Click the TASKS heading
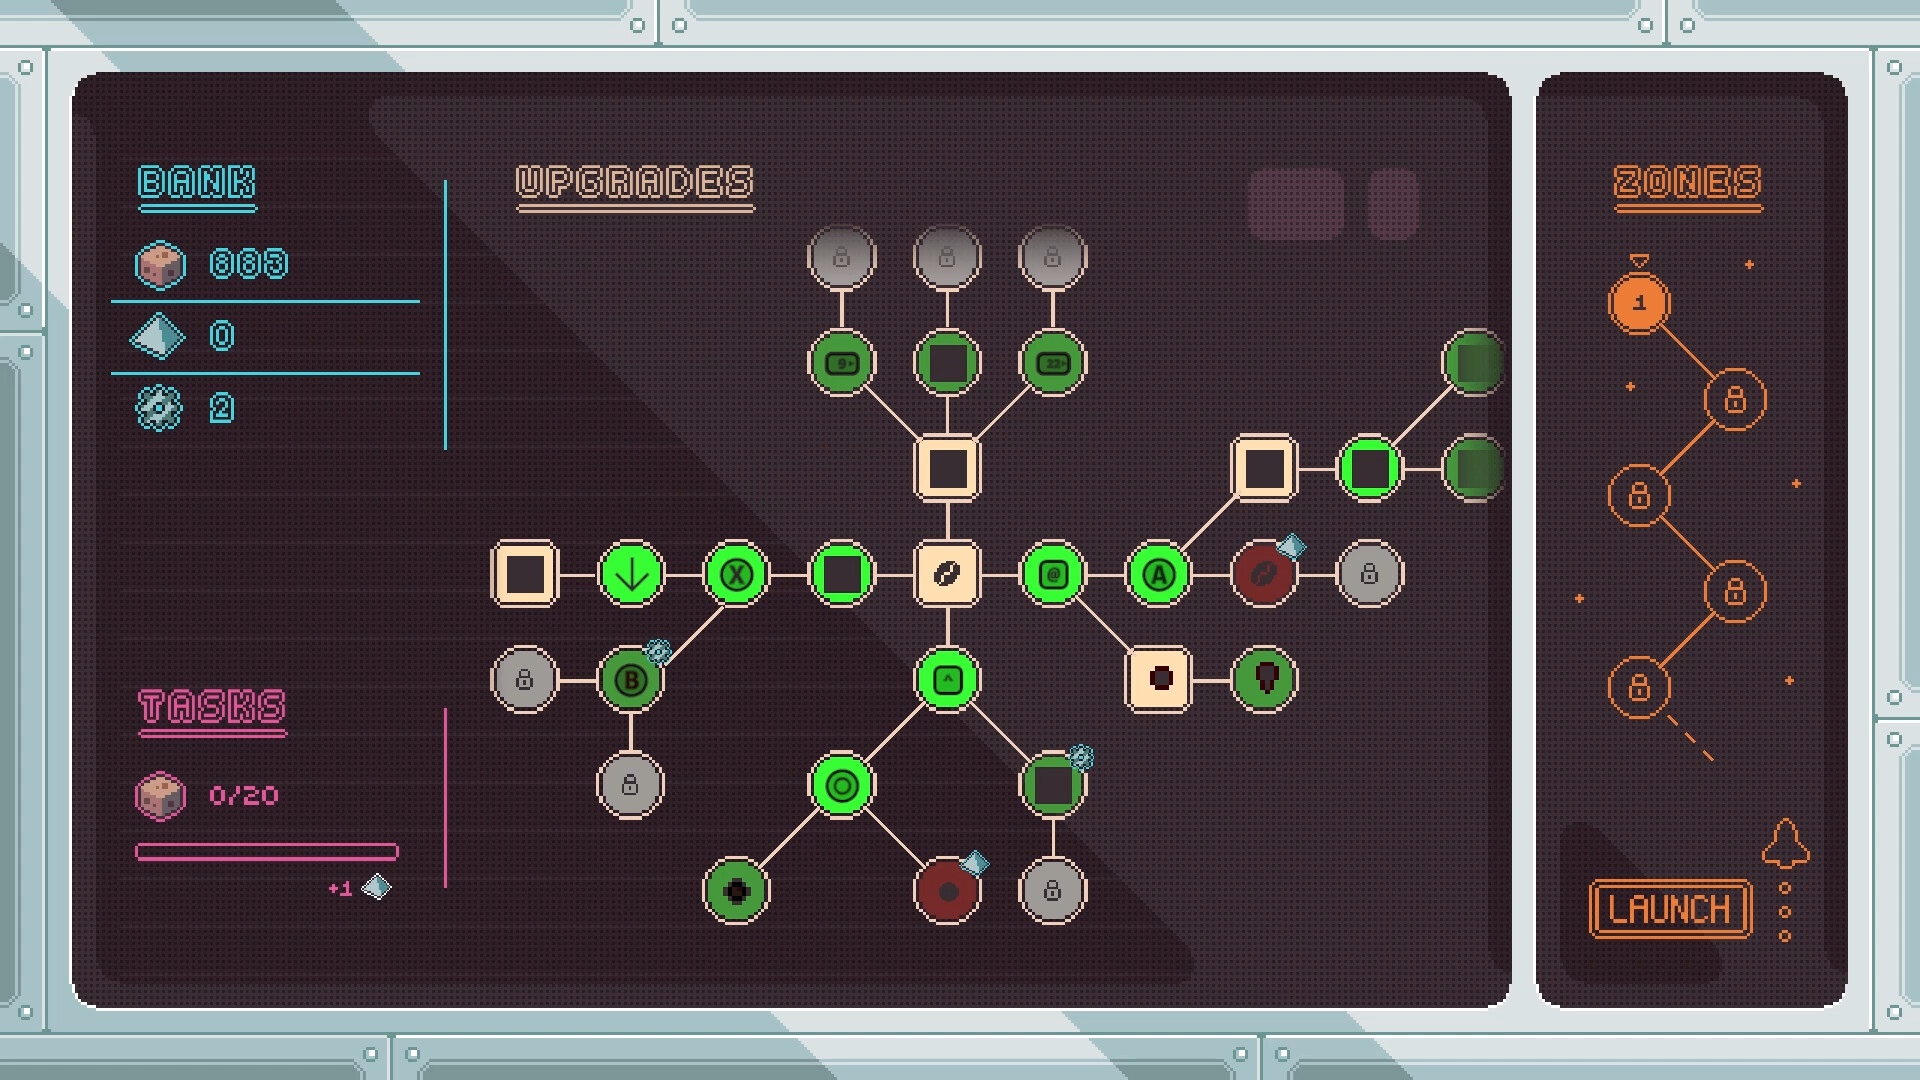This screenshot has width=1920, height=1080. pyautogui.click(x=212, y=707)
